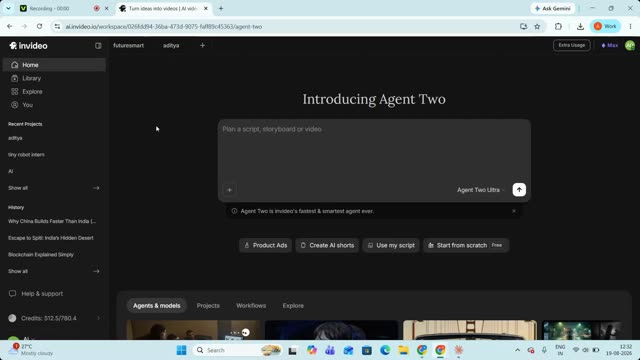The width and height of the screenshot is (640, 360).
Task: Select the Create AI shorts button
Action: (x=327, y=245)
